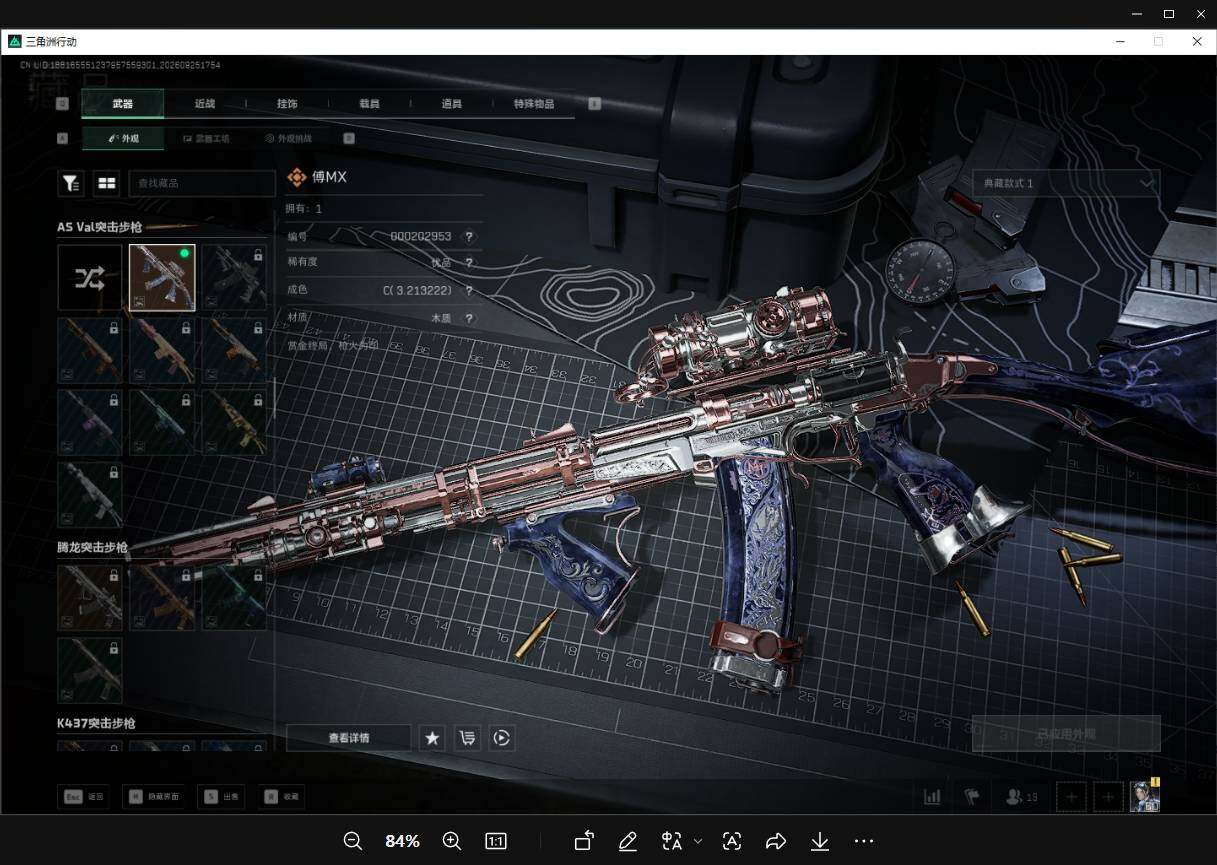
Task: Click the H hide interface button
Action: point(155,797)
